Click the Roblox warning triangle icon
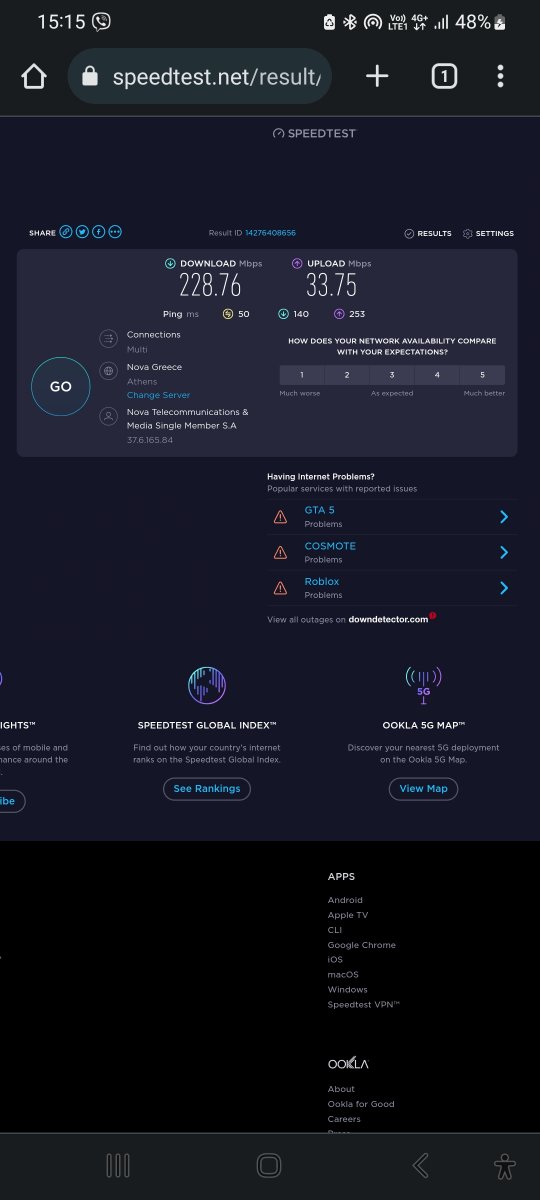540x1200 pixels. click(x=281, y=588)
